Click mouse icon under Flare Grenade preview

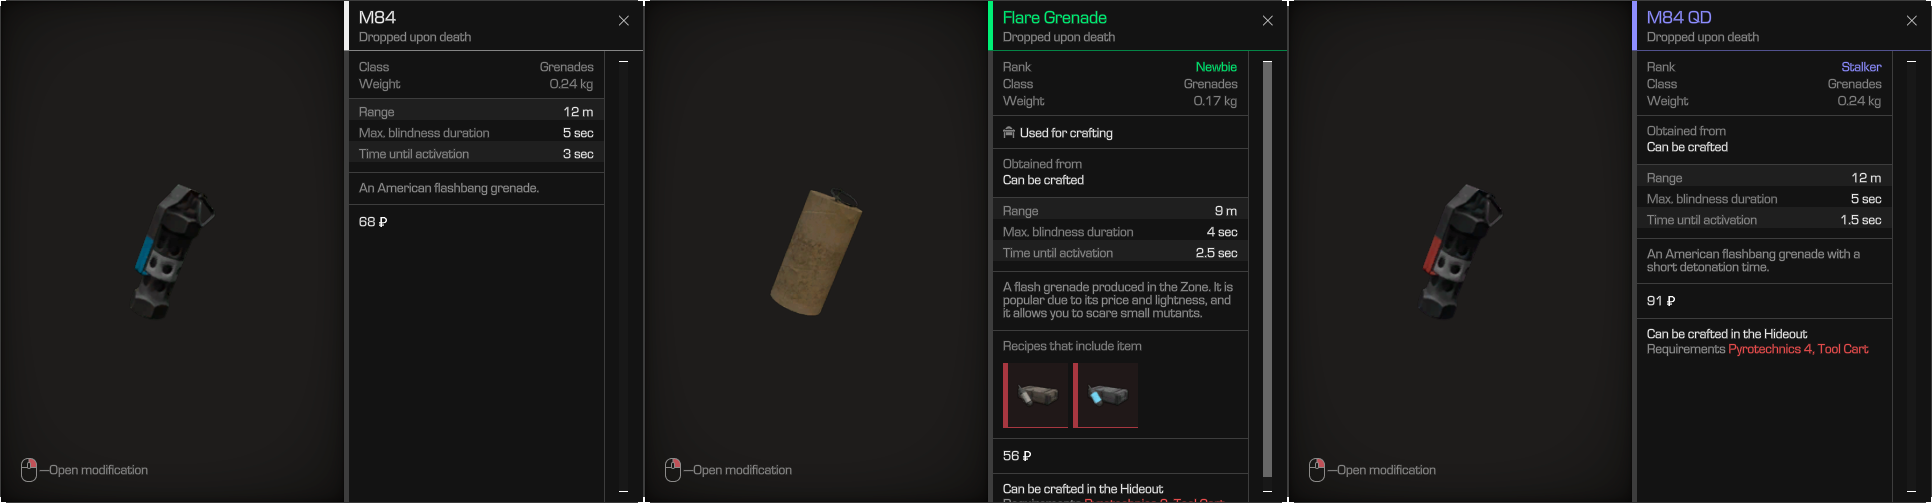pyautogui.click(x=673, y=470)
